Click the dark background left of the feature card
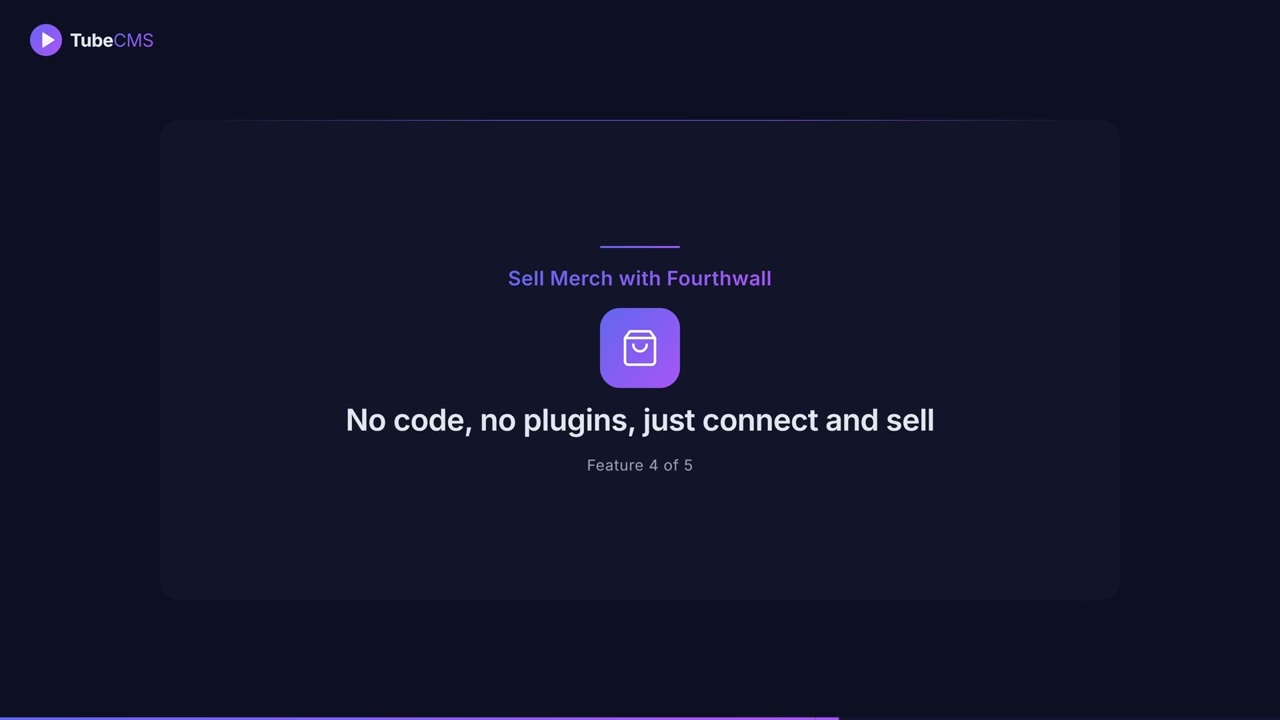The width and height of the screenshot is (1280, 720). pyautogui.click(x=80, y=360)
